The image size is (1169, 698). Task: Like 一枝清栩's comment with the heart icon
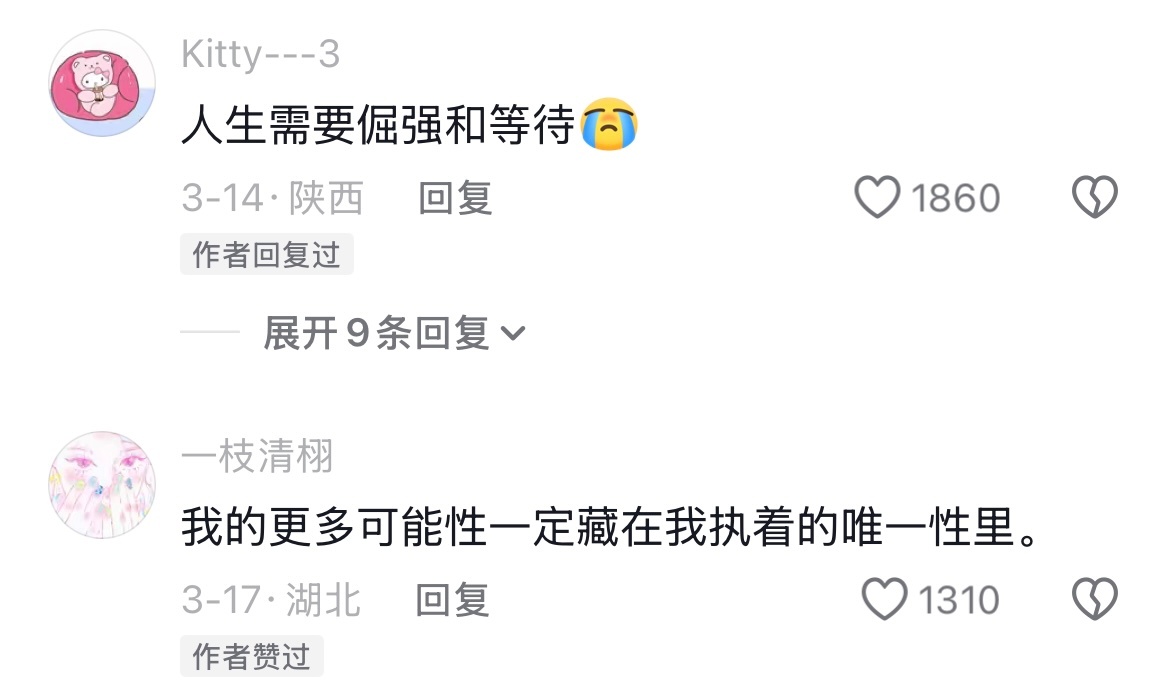[x=884, y=599]
